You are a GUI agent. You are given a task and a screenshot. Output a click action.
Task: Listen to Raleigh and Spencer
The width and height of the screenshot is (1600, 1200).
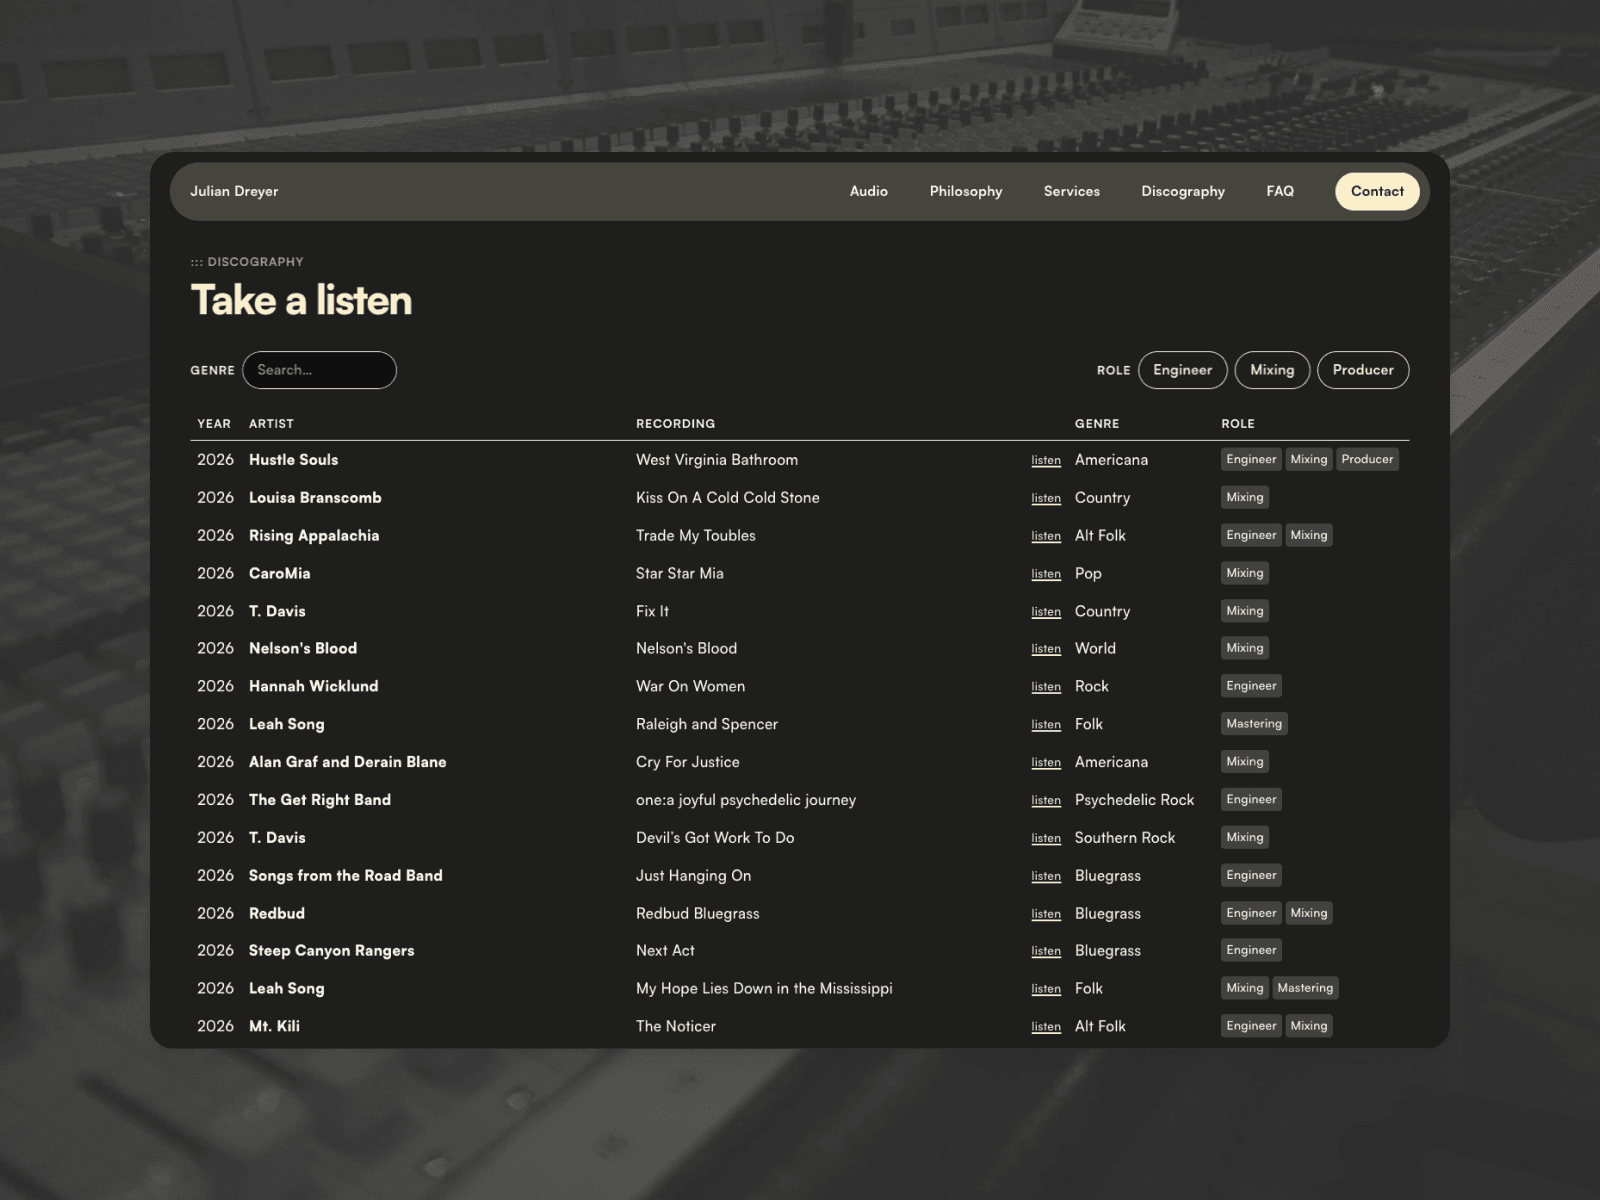[x=1046, y=725]
